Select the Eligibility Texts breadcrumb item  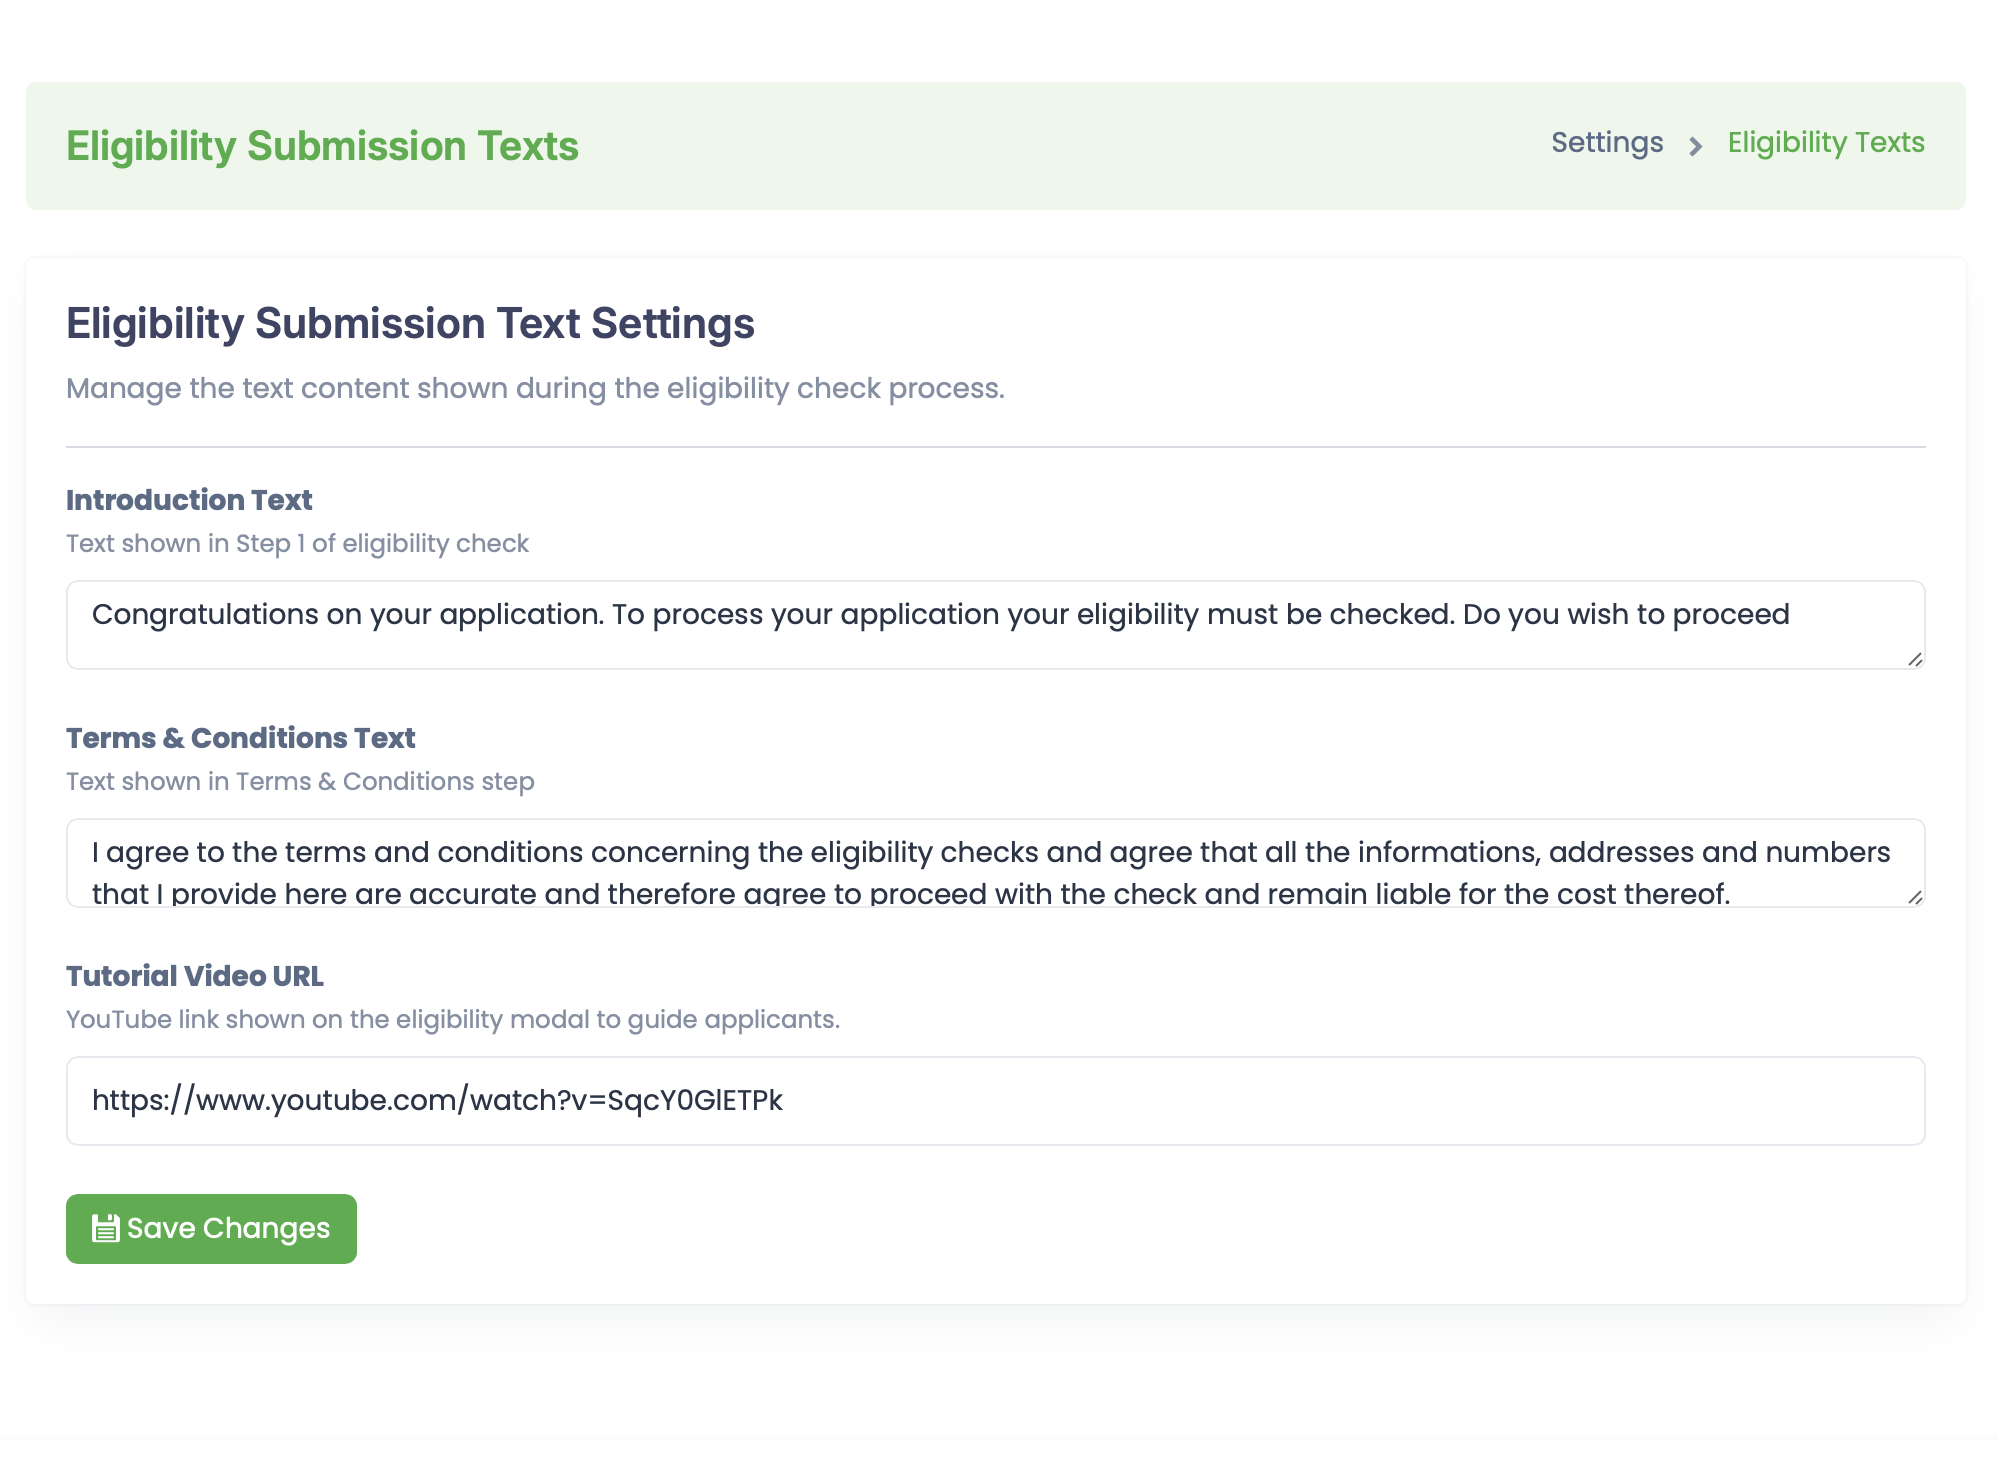pyautogui.click(x=1825, y=143)
